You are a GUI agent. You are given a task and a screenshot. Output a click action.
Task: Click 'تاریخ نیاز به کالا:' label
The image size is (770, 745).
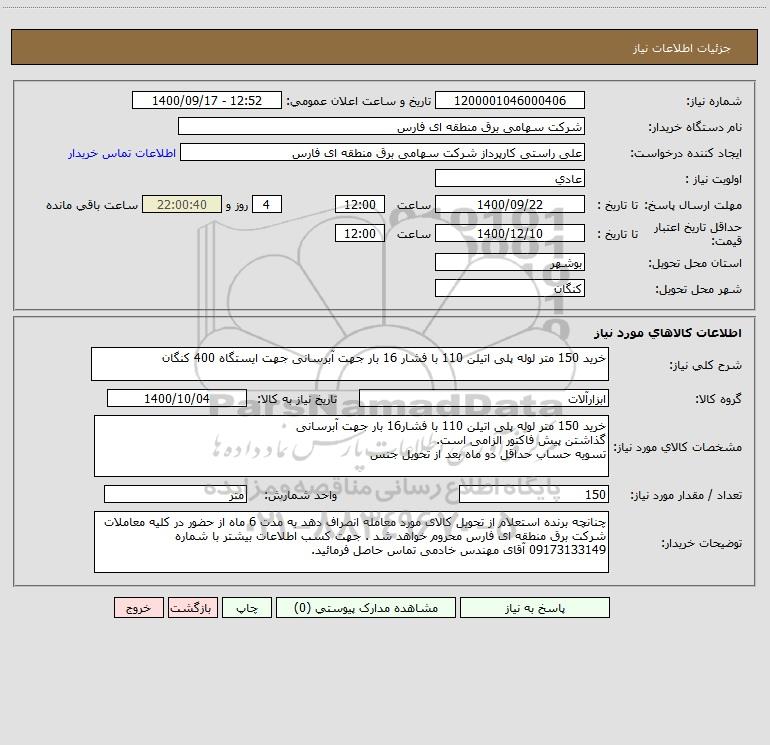click(297, 400)
